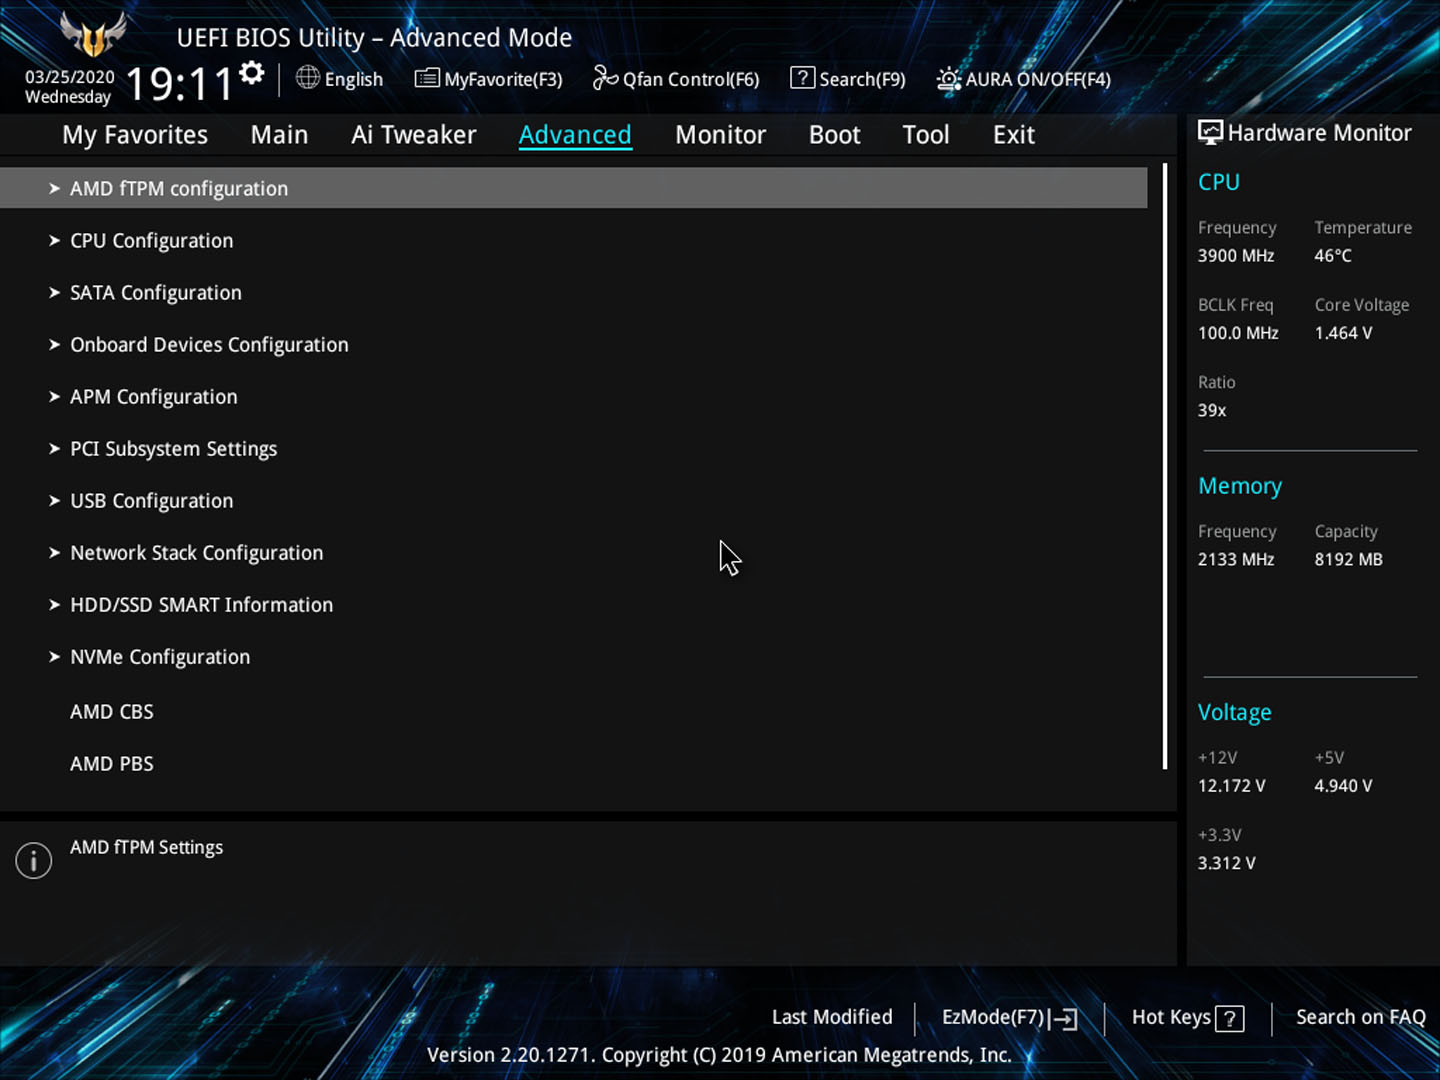Select the AMD CBS menu item
This screenshot has width=1440, height=1080.
pyautogui.click(x=112, y=712)
